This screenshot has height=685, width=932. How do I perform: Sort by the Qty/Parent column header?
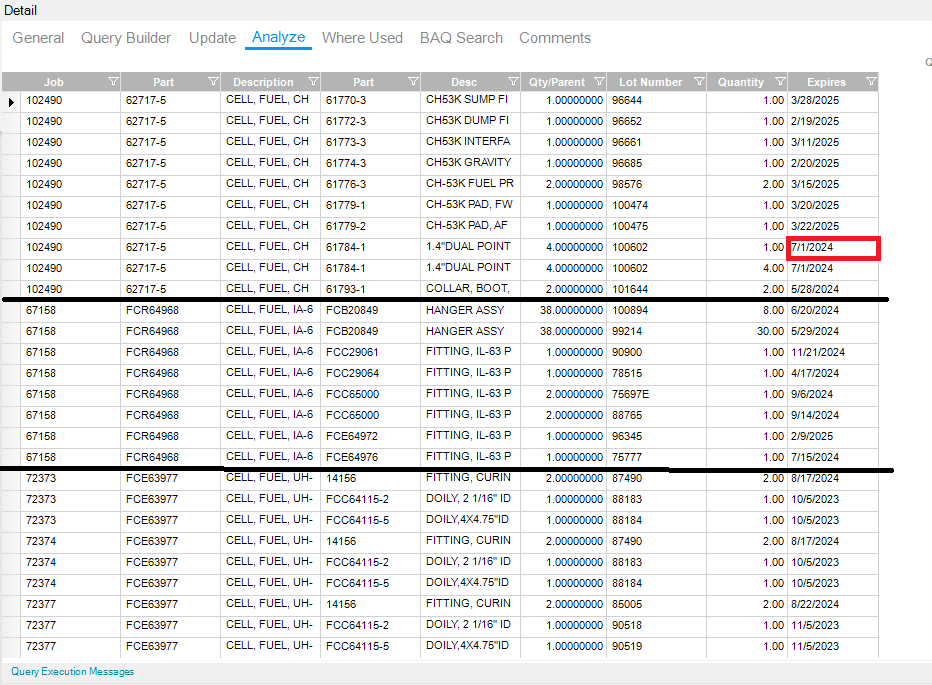coord(557,82)
